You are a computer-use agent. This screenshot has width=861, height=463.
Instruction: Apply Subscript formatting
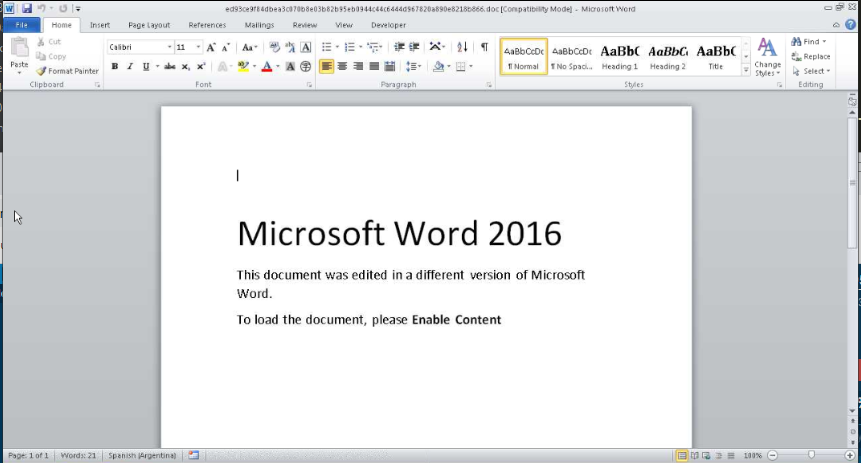click(186, 66)
